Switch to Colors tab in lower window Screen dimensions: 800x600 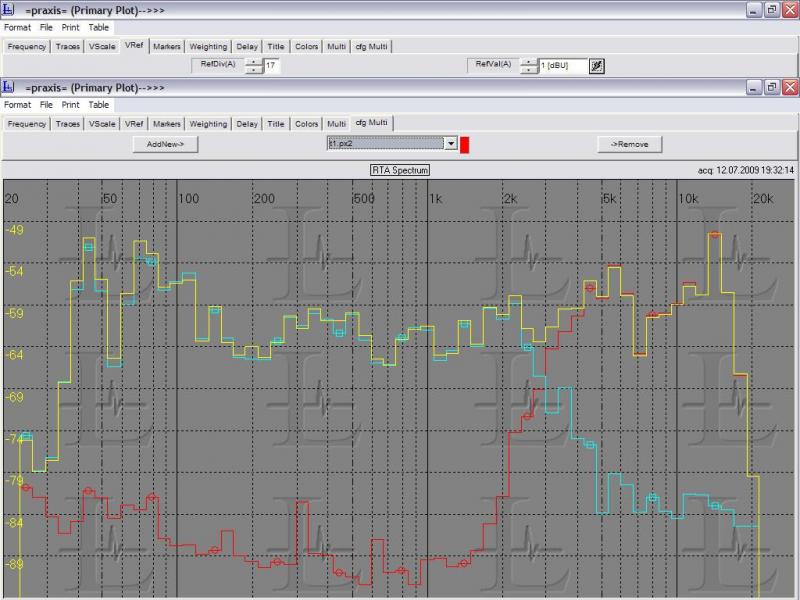(x=307, y=124)
